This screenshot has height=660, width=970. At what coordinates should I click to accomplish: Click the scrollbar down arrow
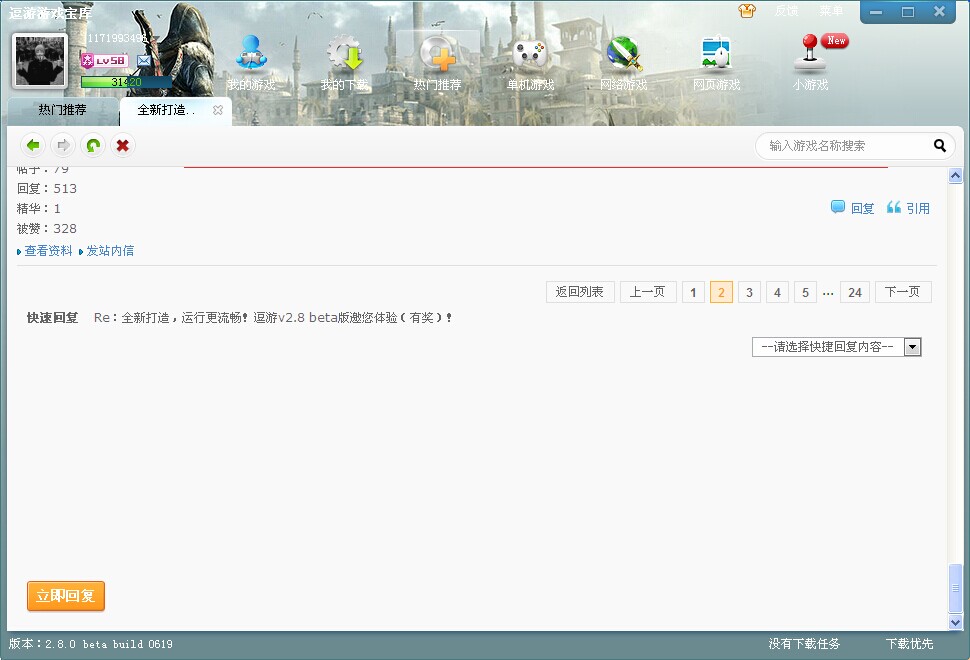pos(955,622)
